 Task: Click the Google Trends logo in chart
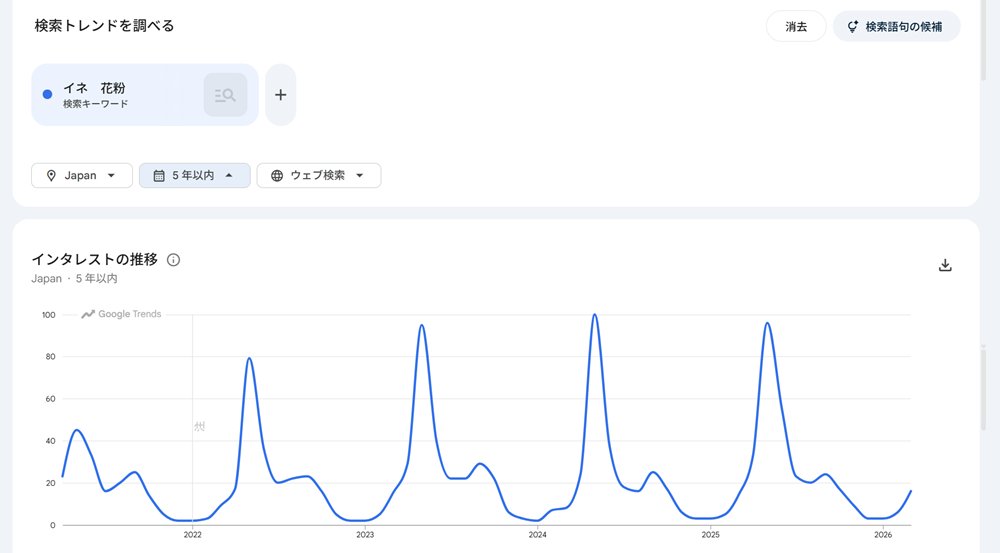121,314
